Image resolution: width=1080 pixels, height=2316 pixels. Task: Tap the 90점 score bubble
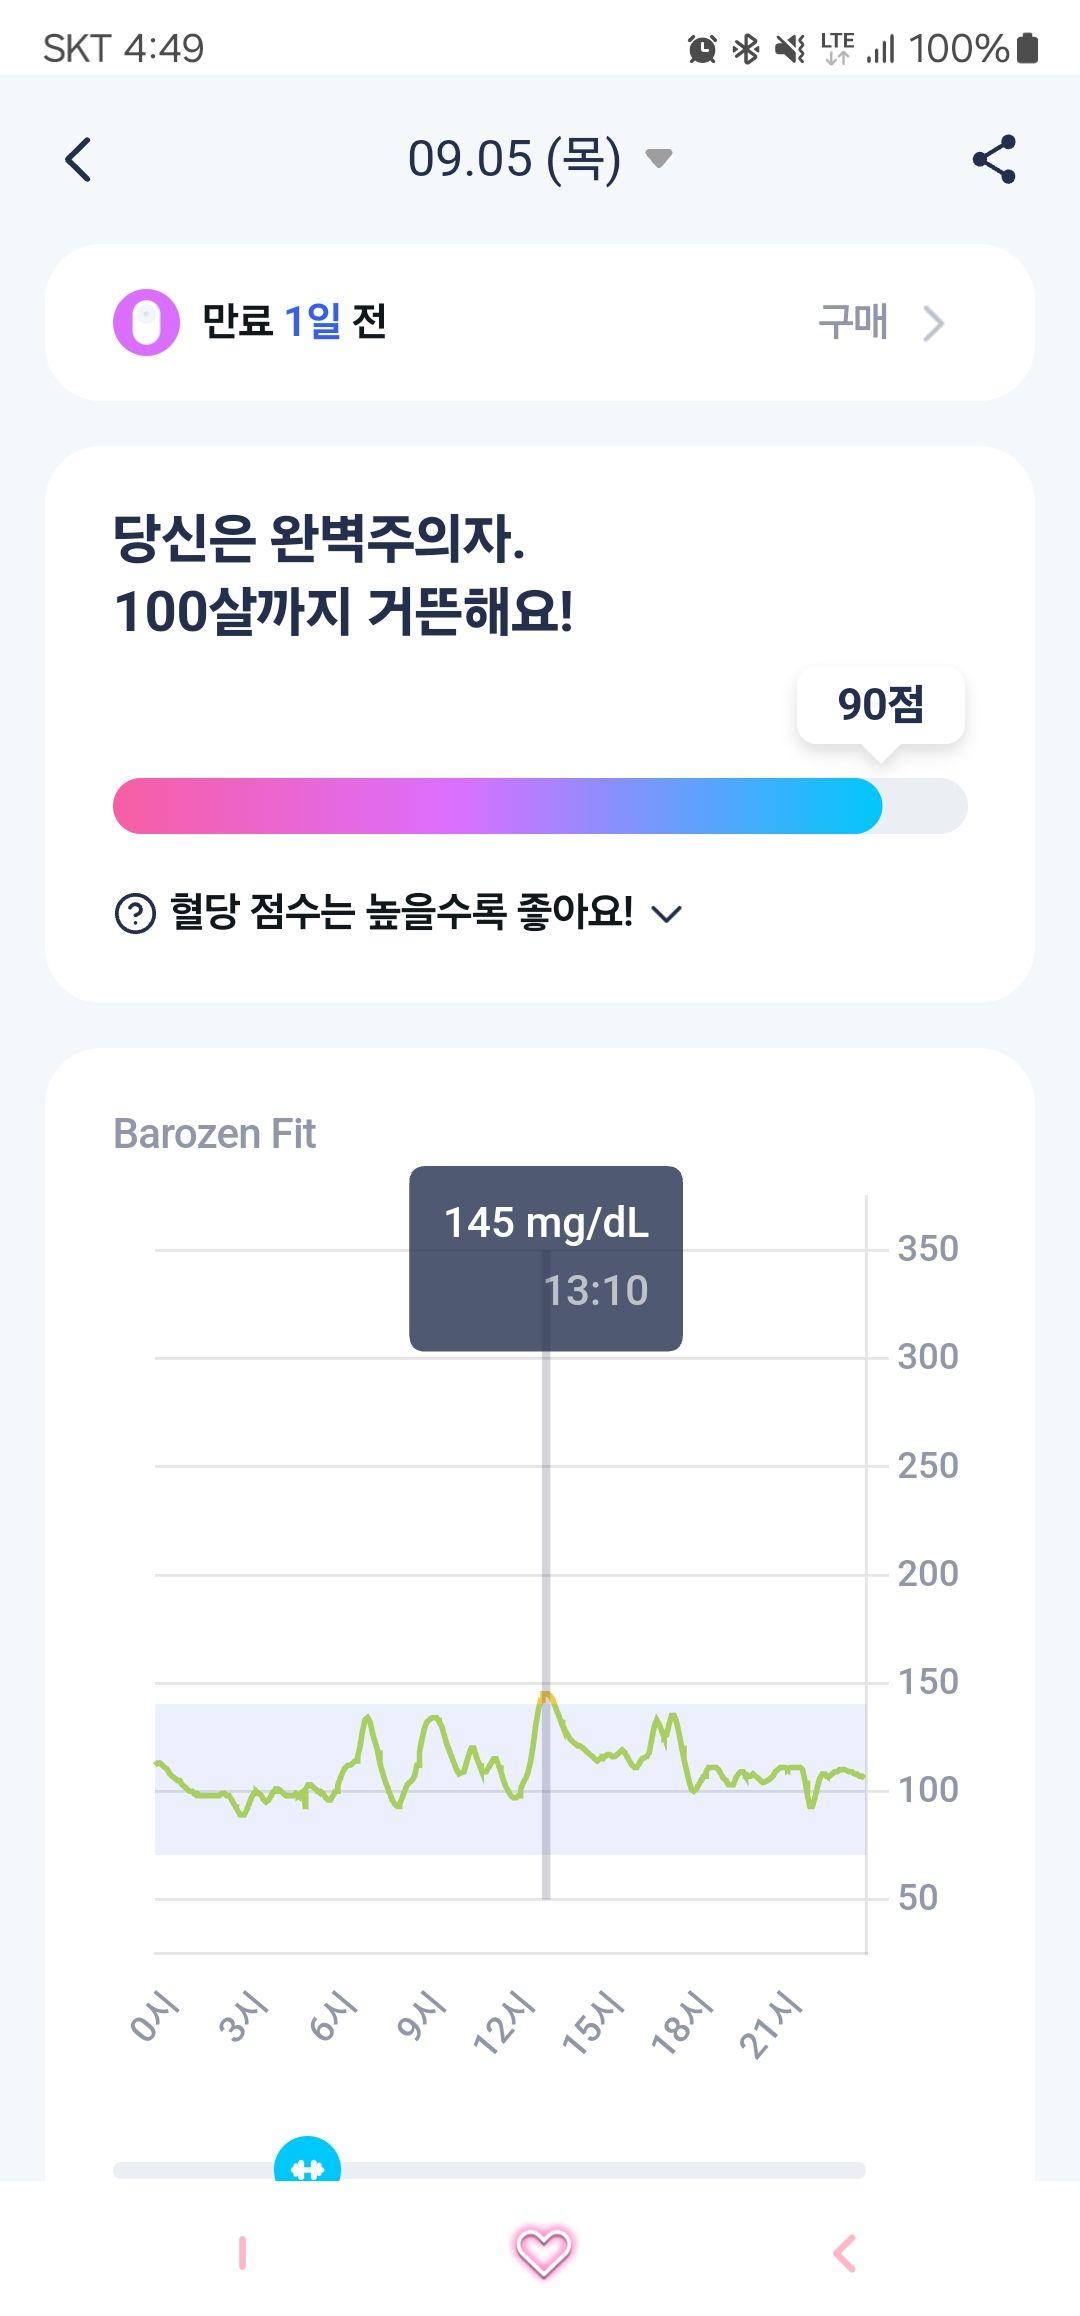coord(881,705)
